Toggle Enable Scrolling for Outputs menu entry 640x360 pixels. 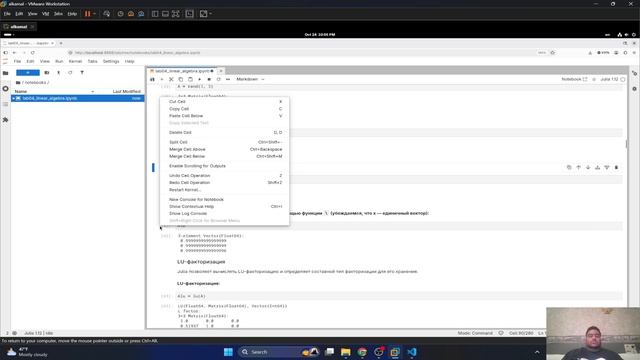(225, 166)
